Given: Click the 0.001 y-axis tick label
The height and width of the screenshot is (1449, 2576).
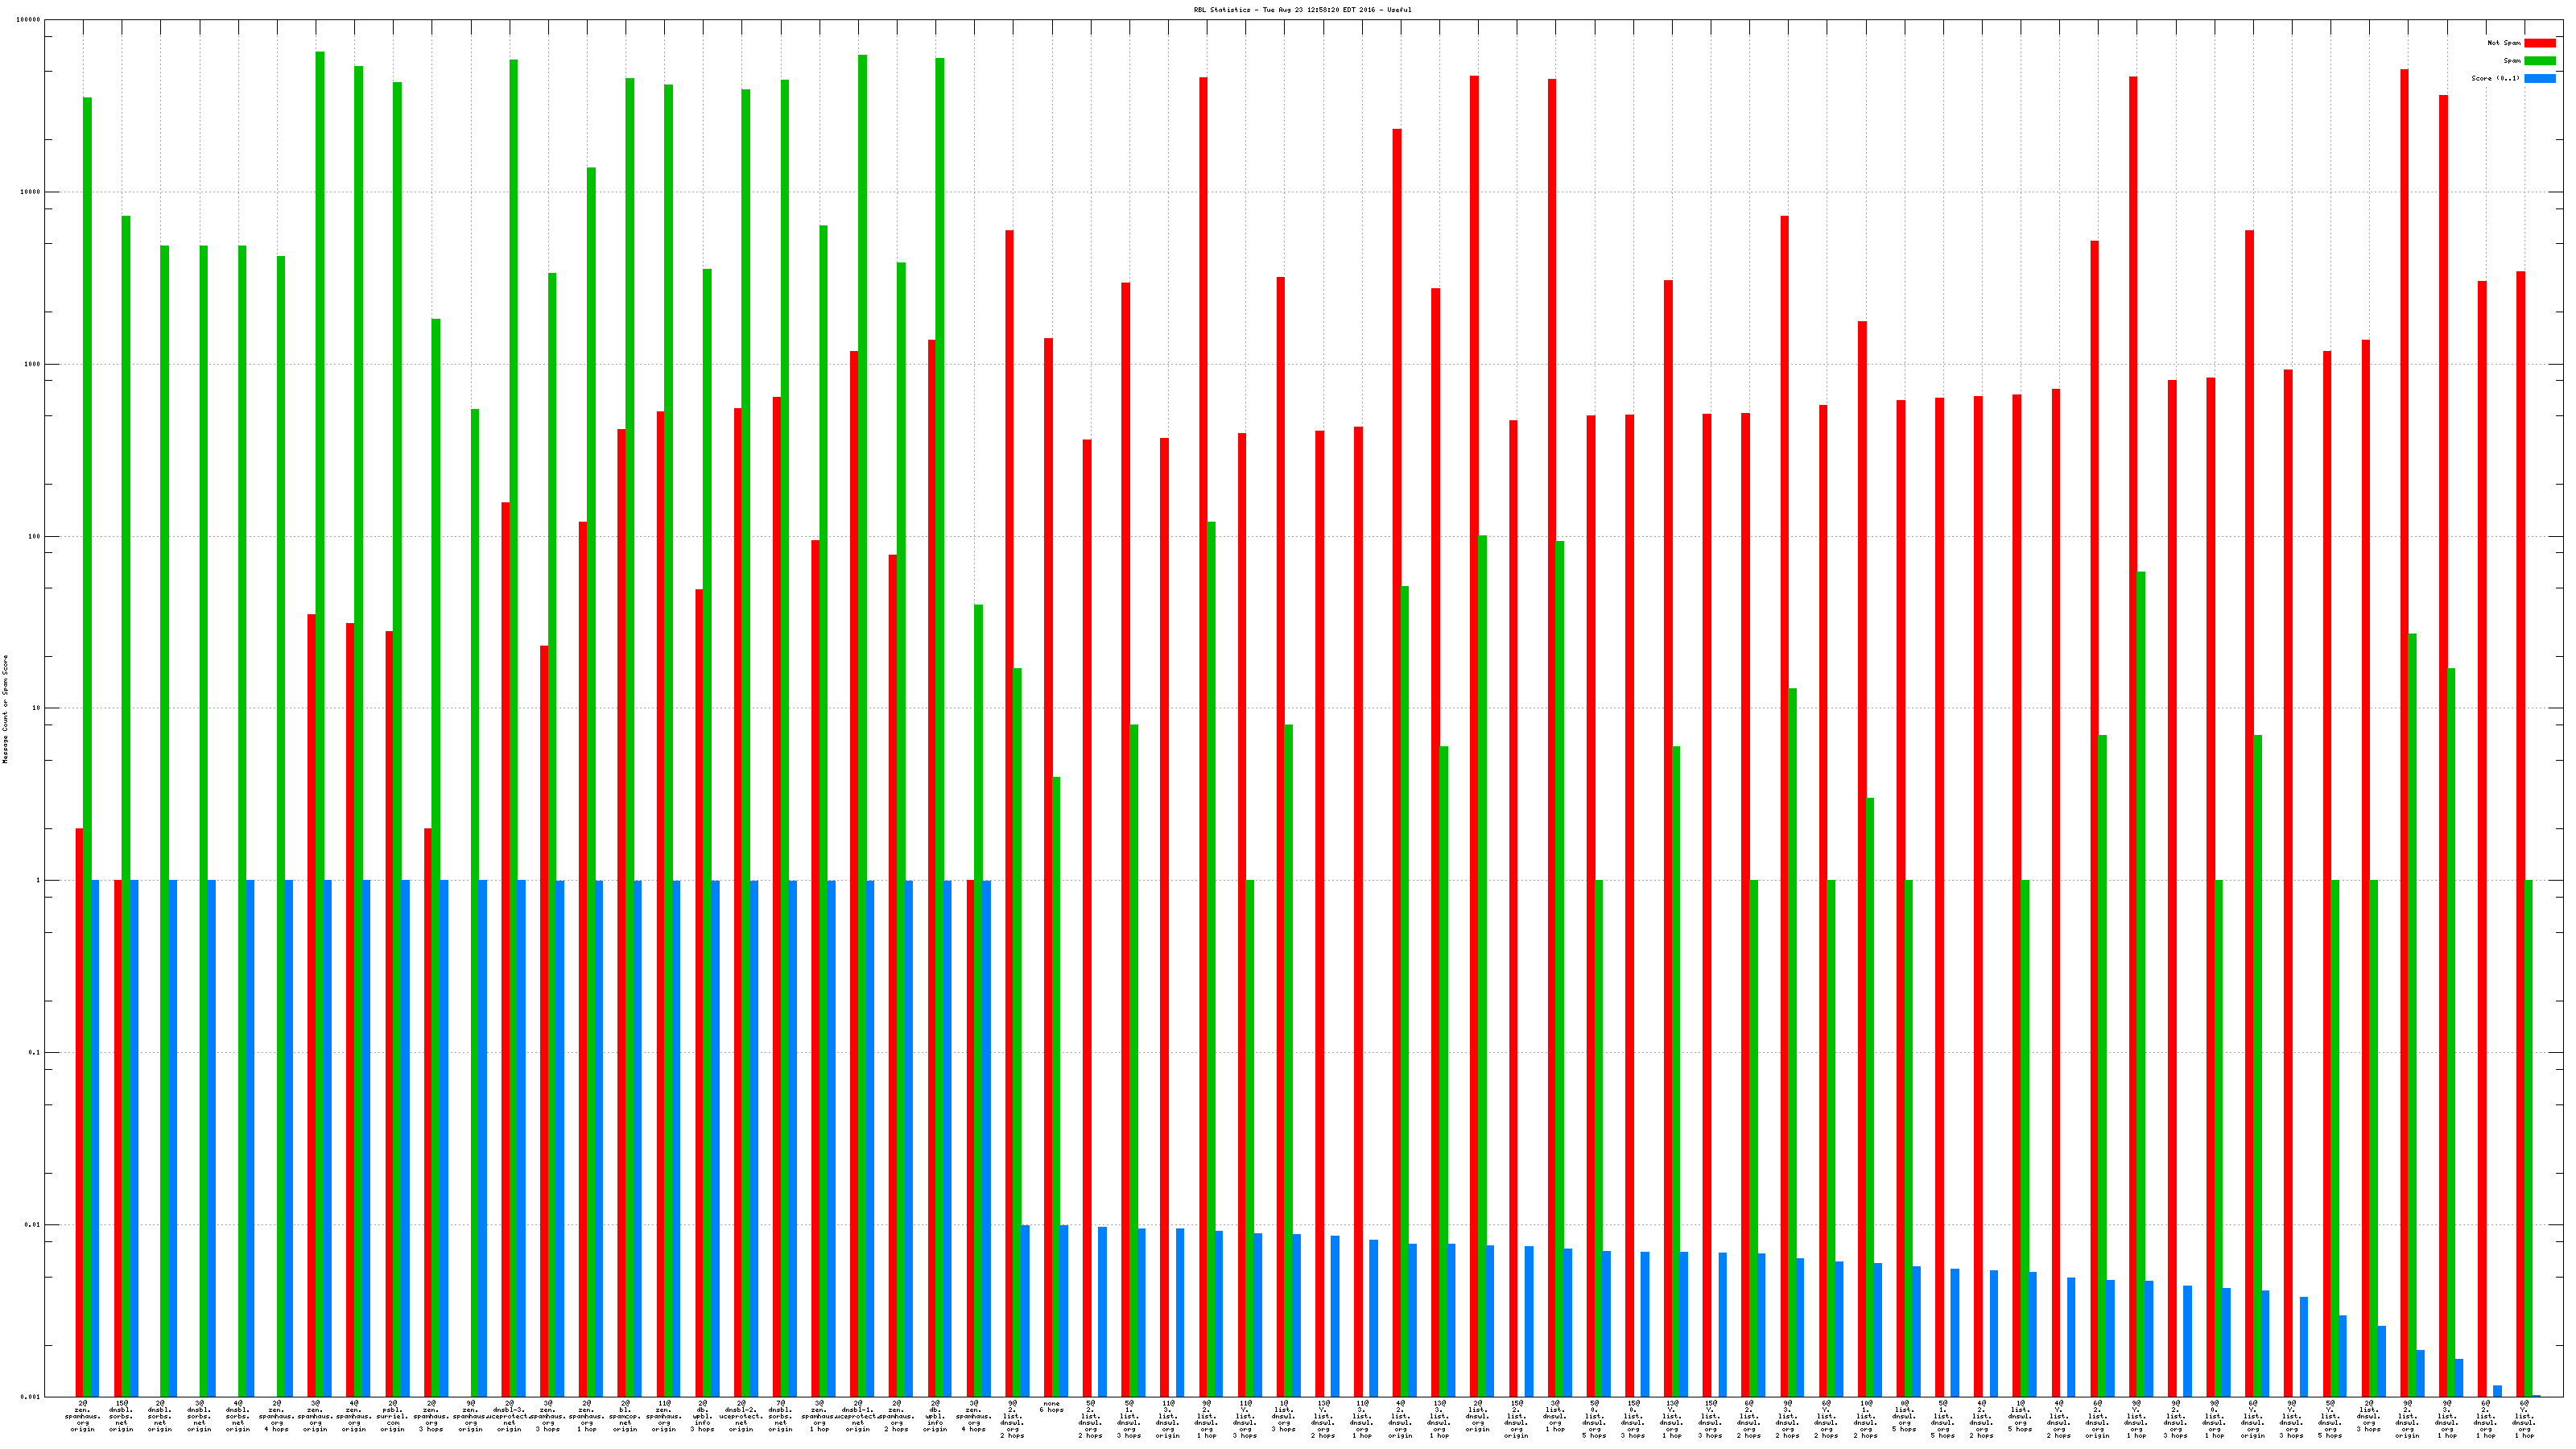Looking at the screenshot, I should 31,1397.
